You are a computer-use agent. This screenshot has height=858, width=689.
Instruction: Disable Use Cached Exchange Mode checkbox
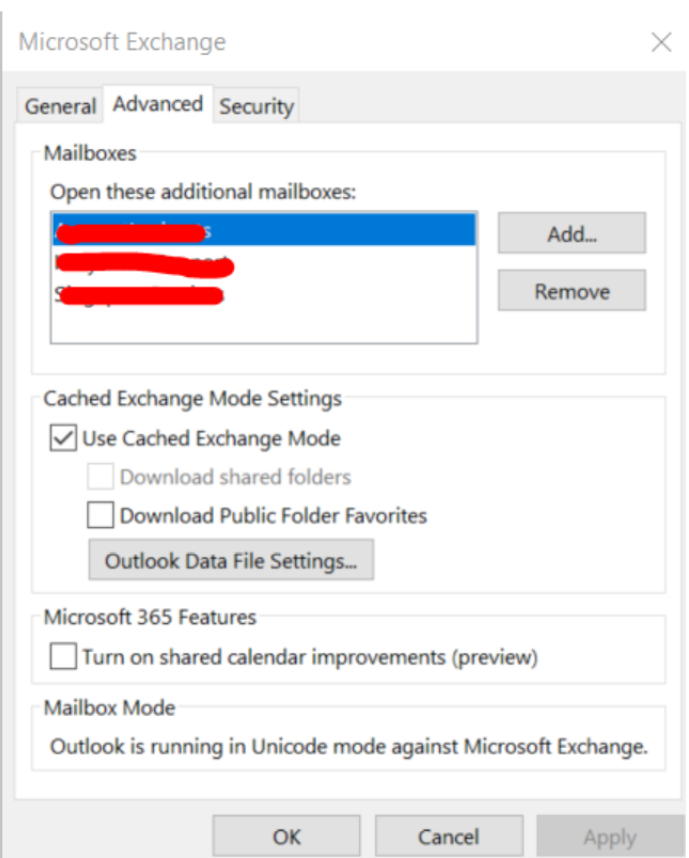tap(64, 438)
